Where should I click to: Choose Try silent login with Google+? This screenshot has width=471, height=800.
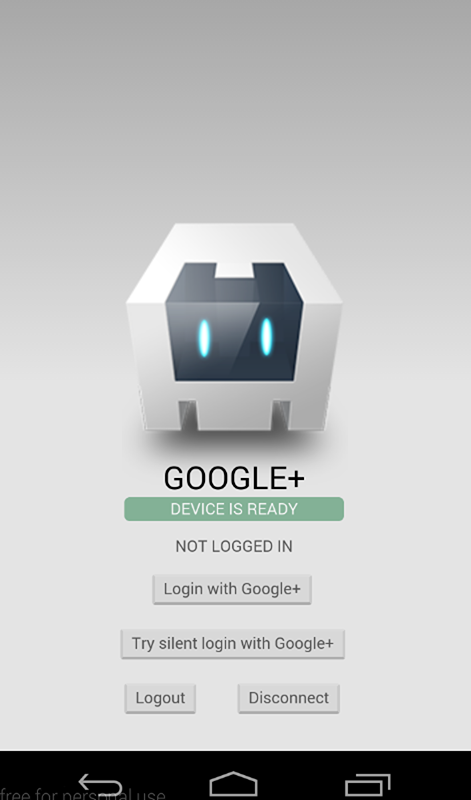(233, 644)
